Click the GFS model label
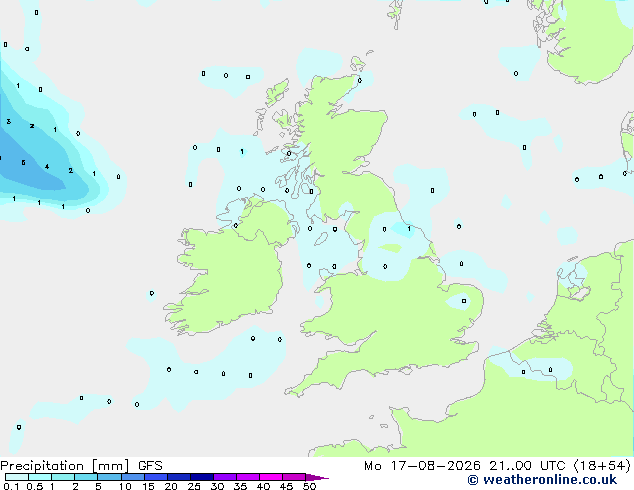The width and height of the screenshot is (634, 490). click(x=150, y=466)
